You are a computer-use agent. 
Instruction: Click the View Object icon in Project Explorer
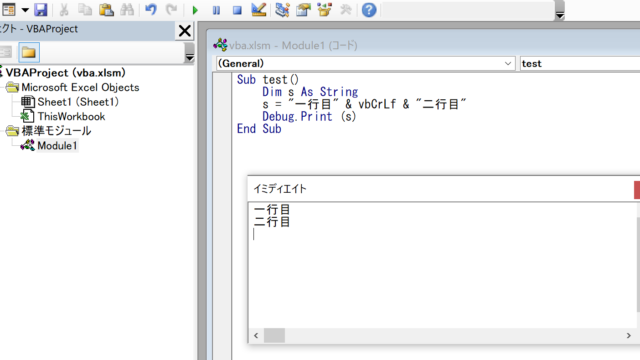pyautogui.click(x=6, y=52)
